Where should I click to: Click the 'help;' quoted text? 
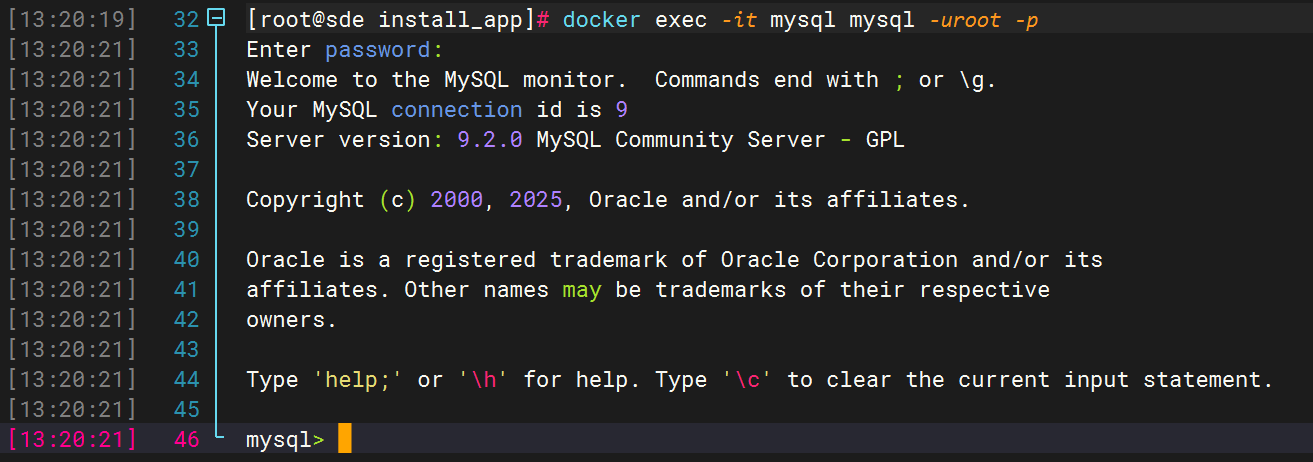click(358, 379)
